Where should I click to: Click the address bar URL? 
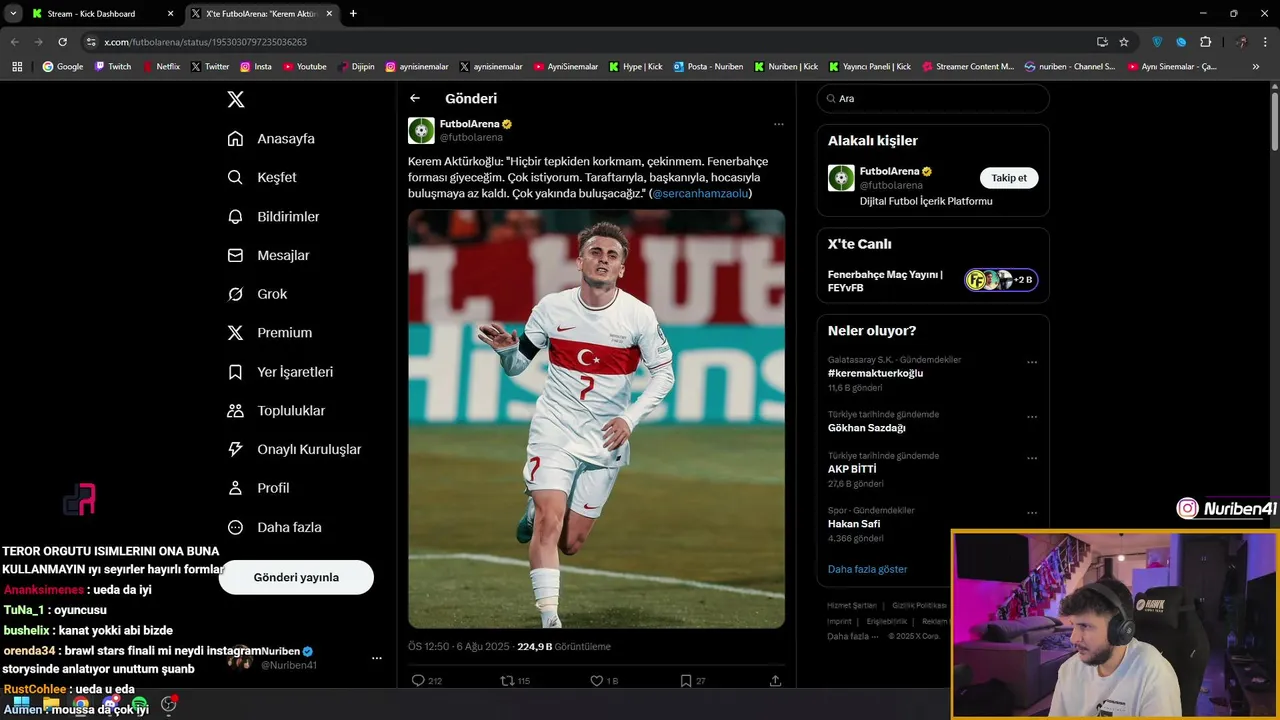pyautogui.click(x=205, y=42)
